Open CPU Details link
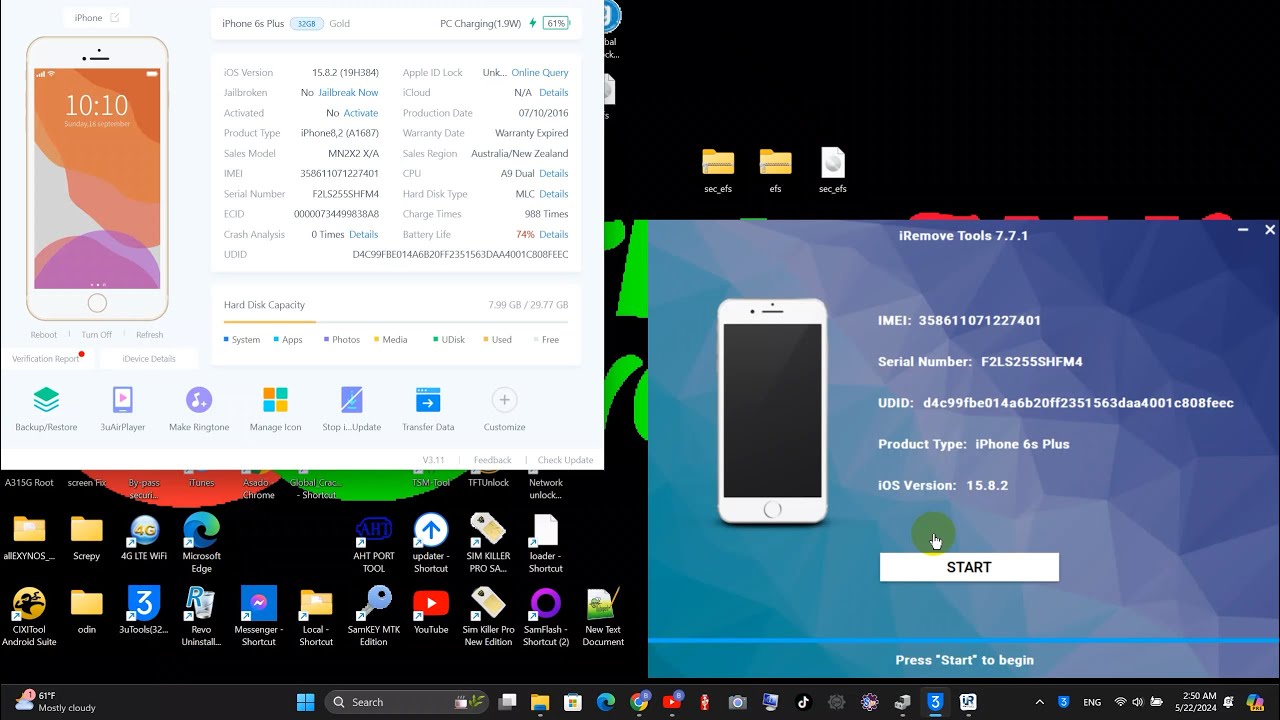The image size is (1280, 720). click(x=554, y=174)
